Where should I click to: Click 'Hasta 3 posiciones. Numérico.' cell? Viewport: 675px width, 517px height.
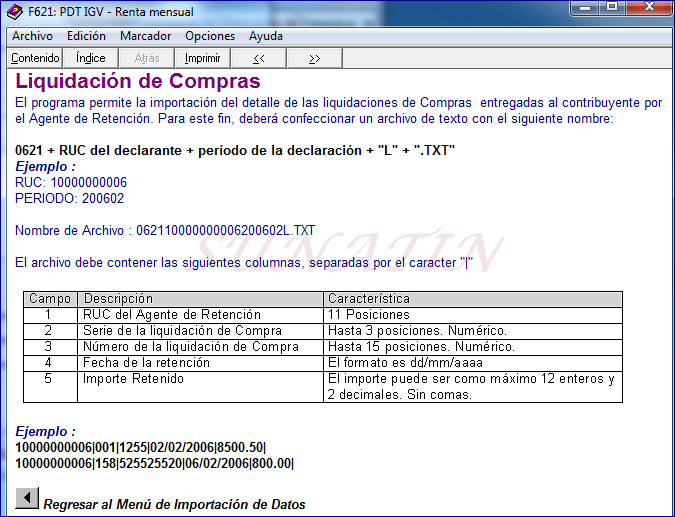click(x=473, y=331)
